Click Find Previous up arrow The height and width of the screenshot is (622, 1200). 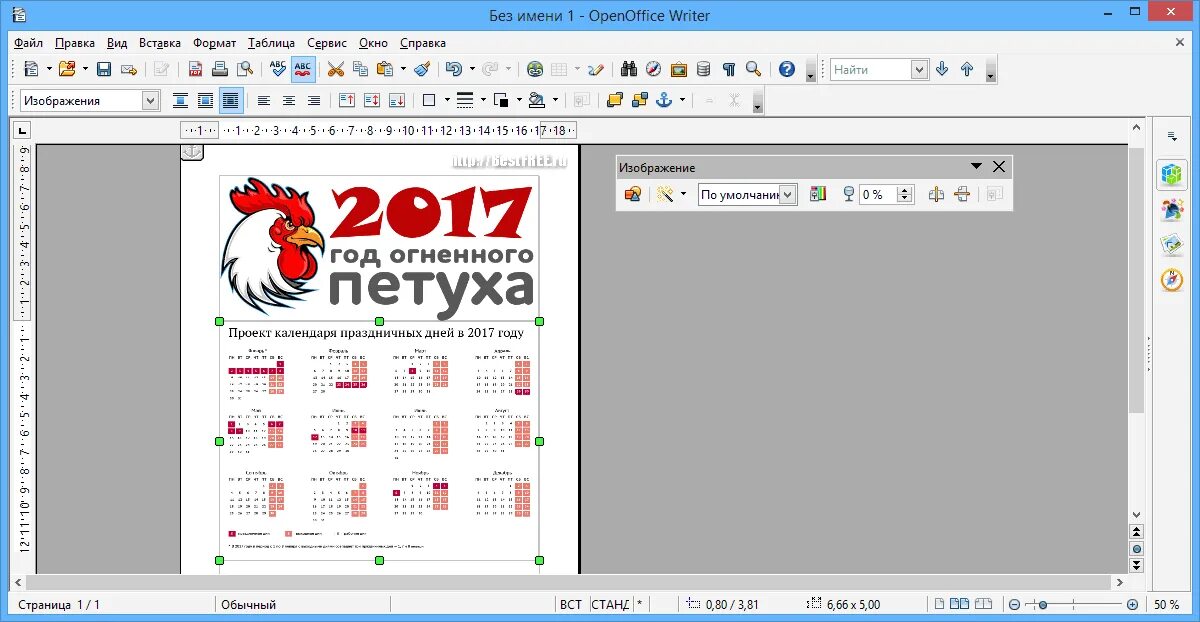(x=967, y=69)
